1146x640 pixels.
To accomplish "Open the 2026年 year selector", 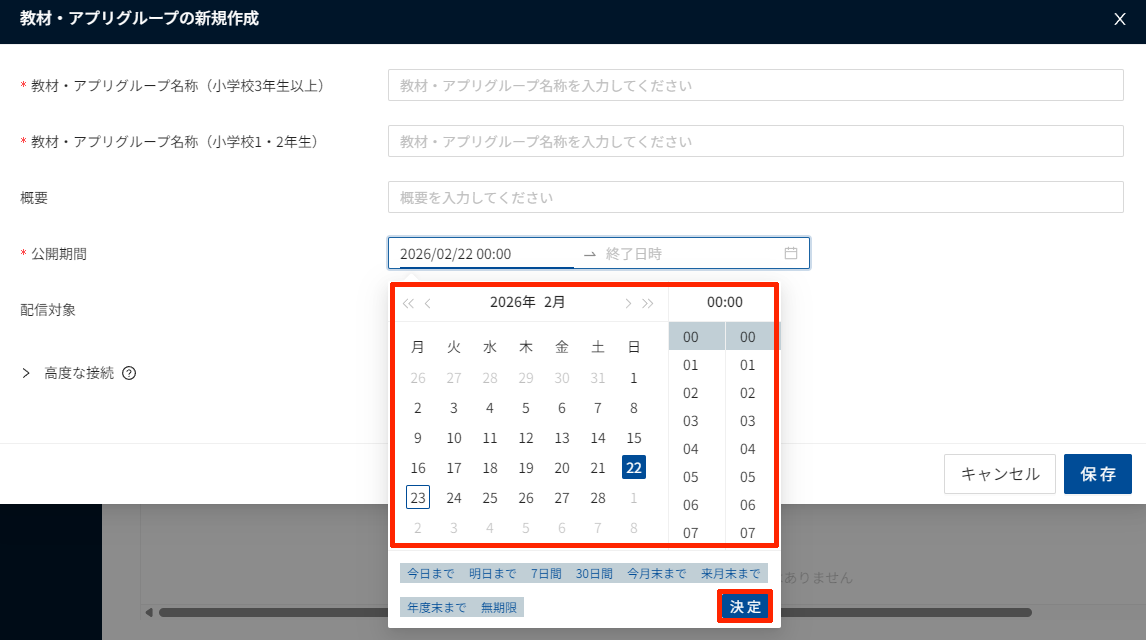I will click(512, 302).
